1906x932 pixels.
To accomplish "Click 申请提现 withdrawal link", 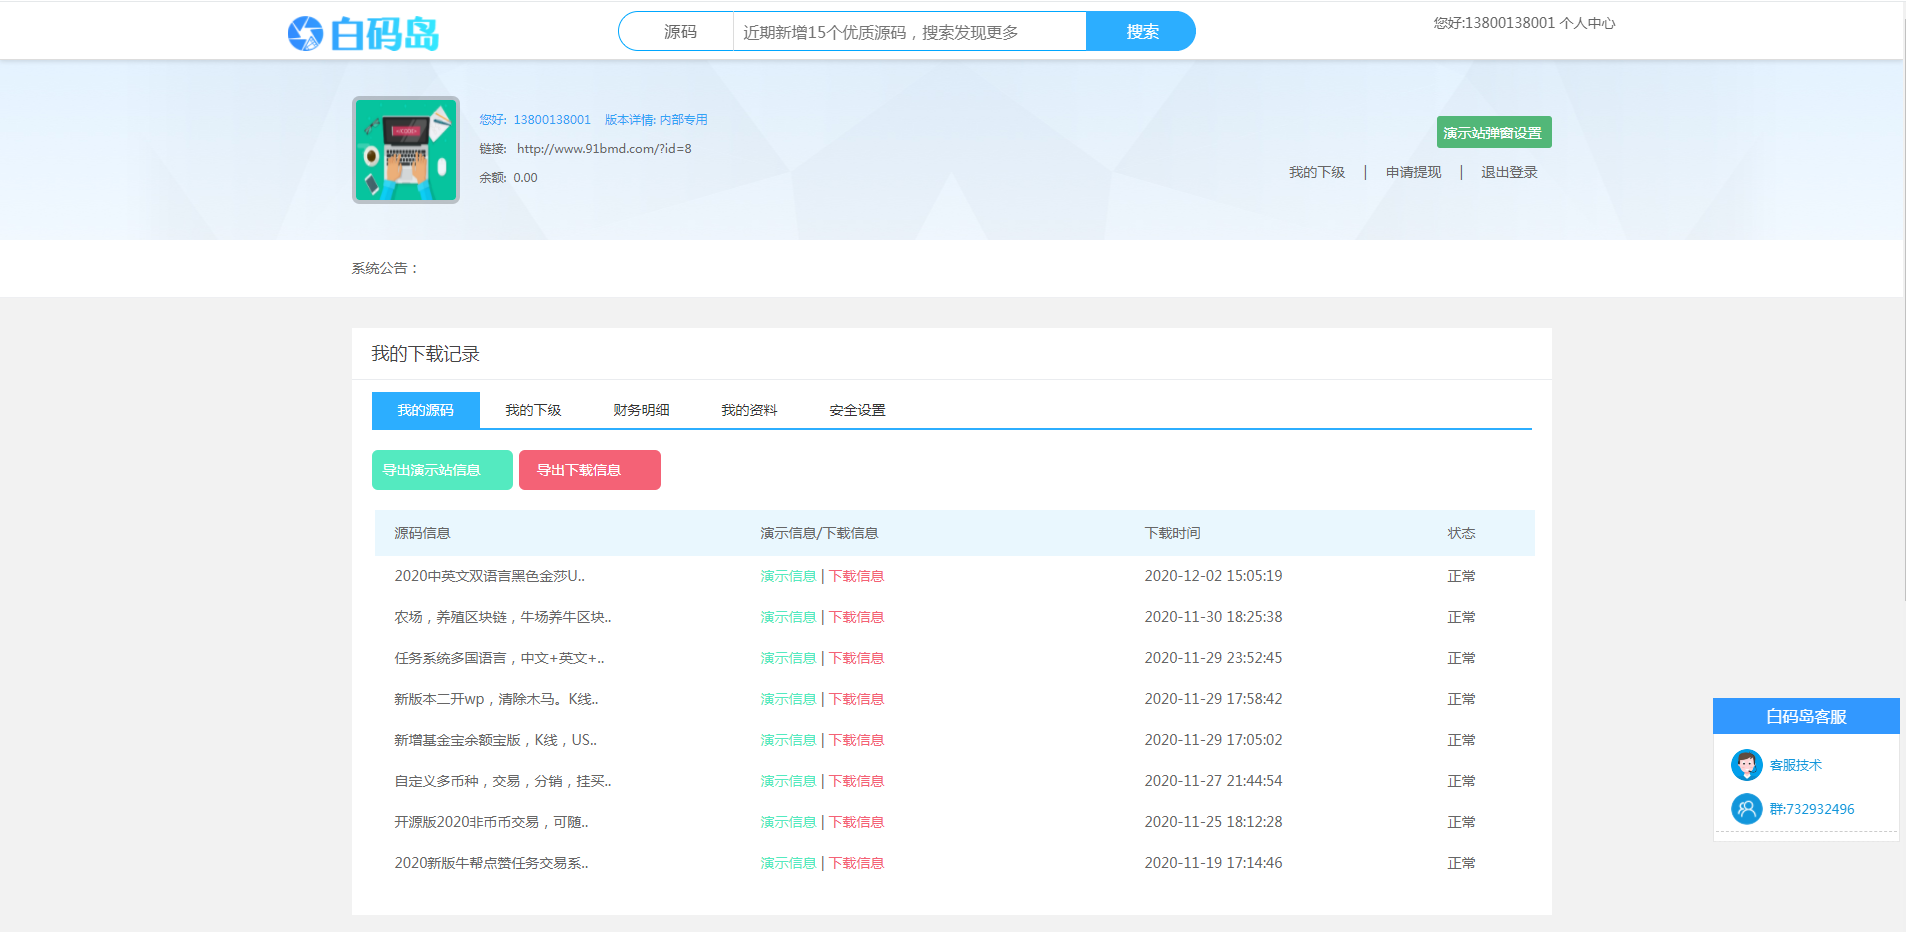I will click(1412, 171).
